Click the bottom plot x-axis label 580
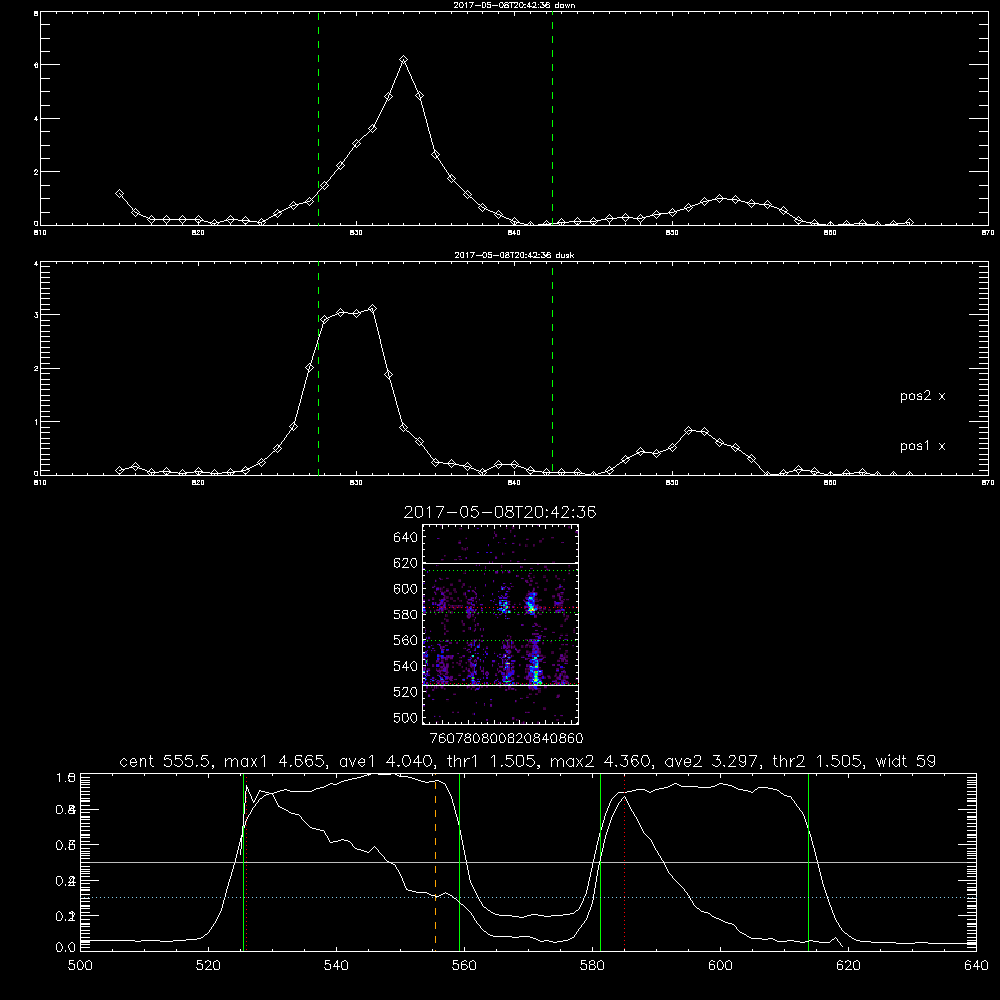 tap(592, 966)
